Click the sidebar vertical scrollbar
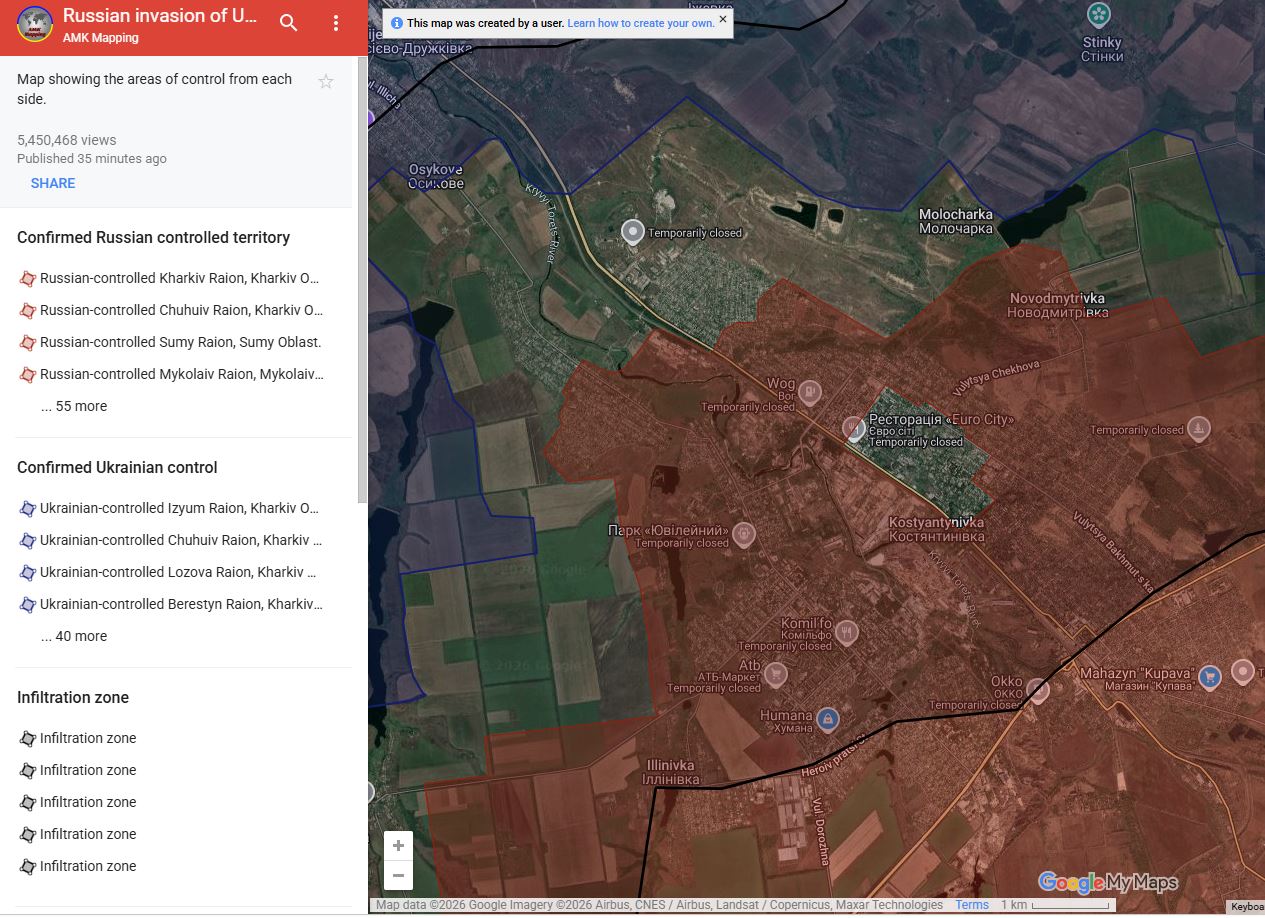Viewport: 1265px width, 918px height. coord(363,280)
